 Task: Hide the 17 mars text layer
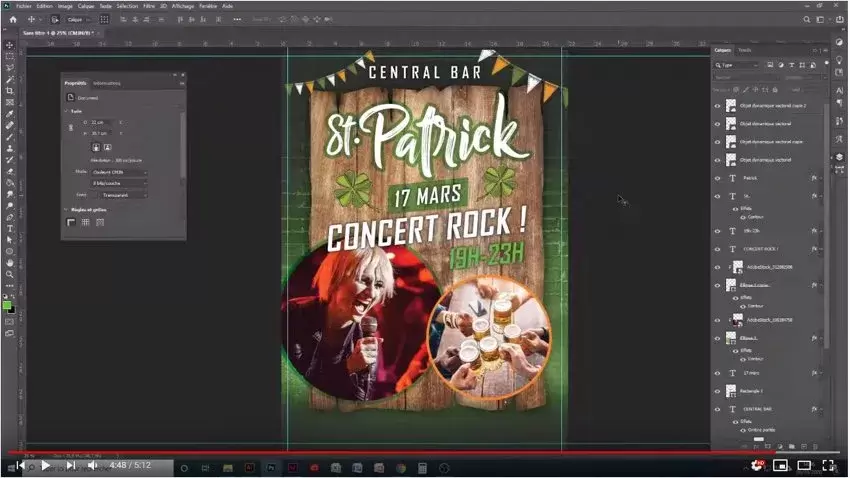718,373
